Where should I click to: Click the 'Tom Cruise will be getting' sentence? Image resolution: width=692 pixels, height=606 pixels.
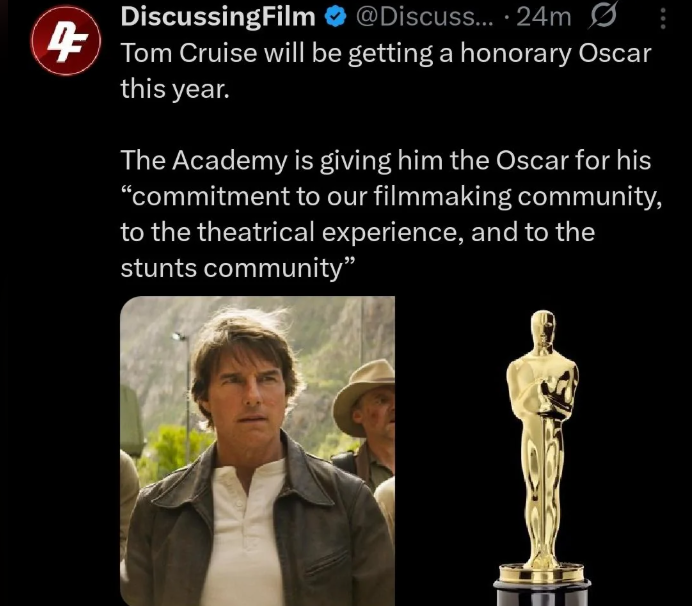tap(386, 54)
